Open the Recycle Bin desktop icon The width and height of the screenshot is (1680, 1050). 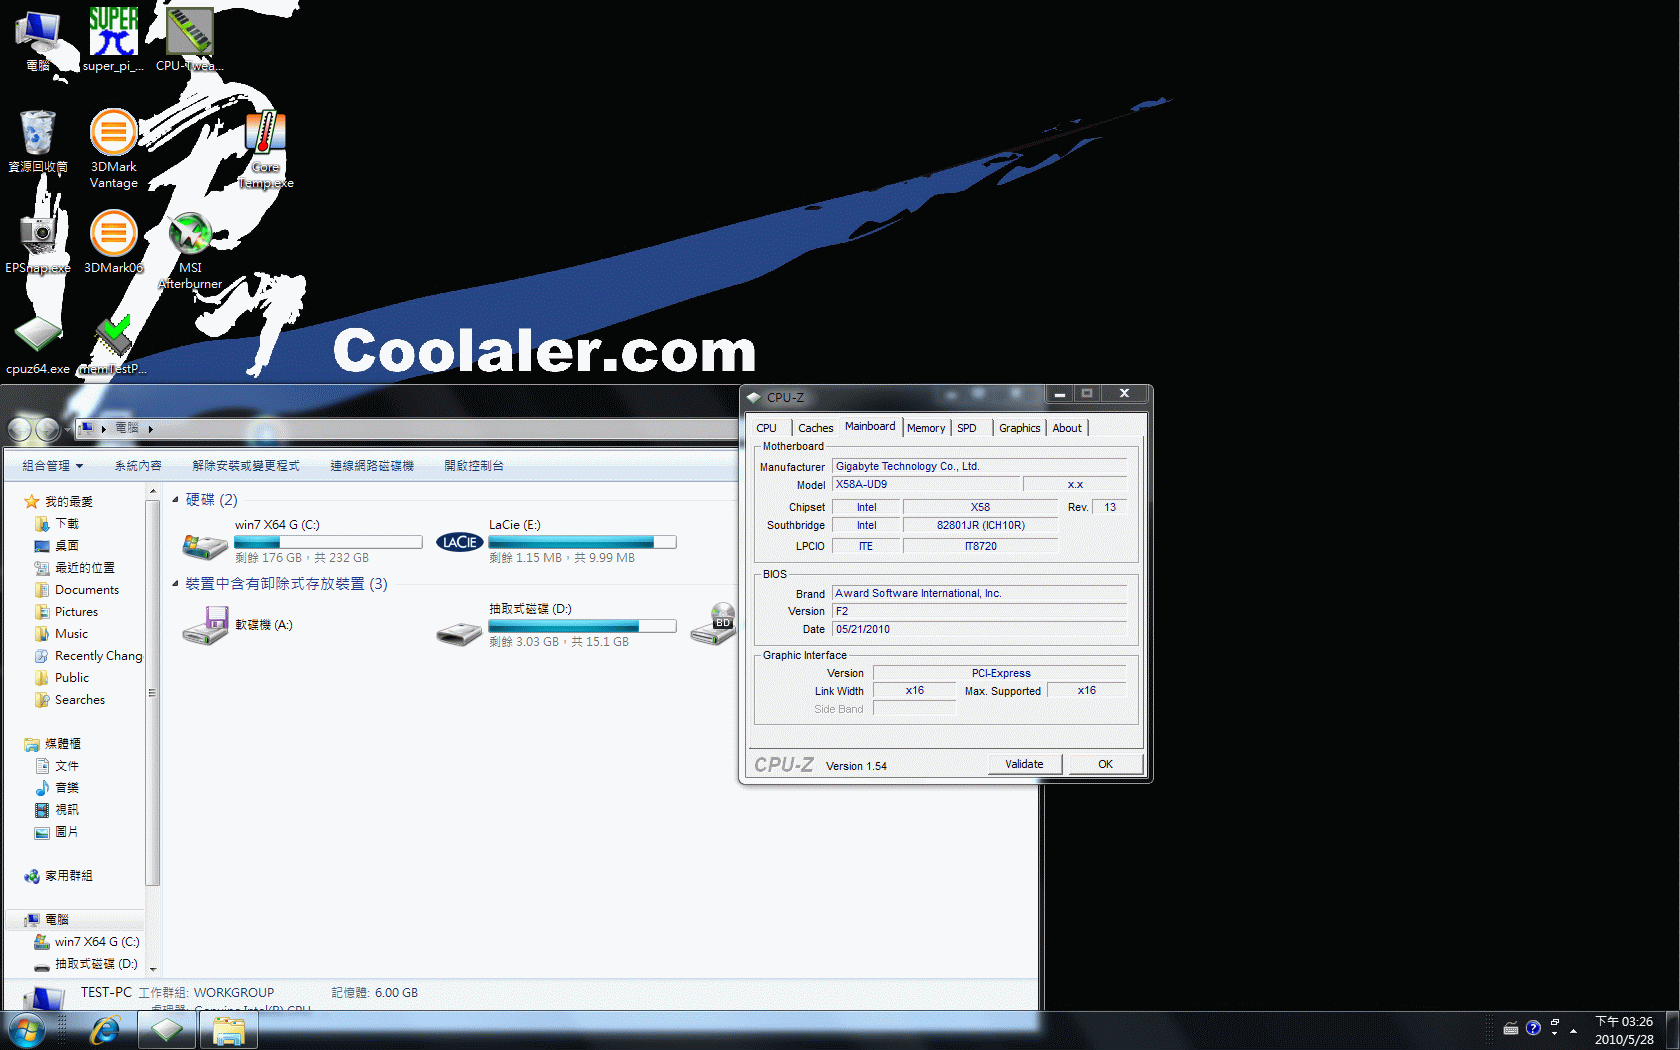click(38, 141)
